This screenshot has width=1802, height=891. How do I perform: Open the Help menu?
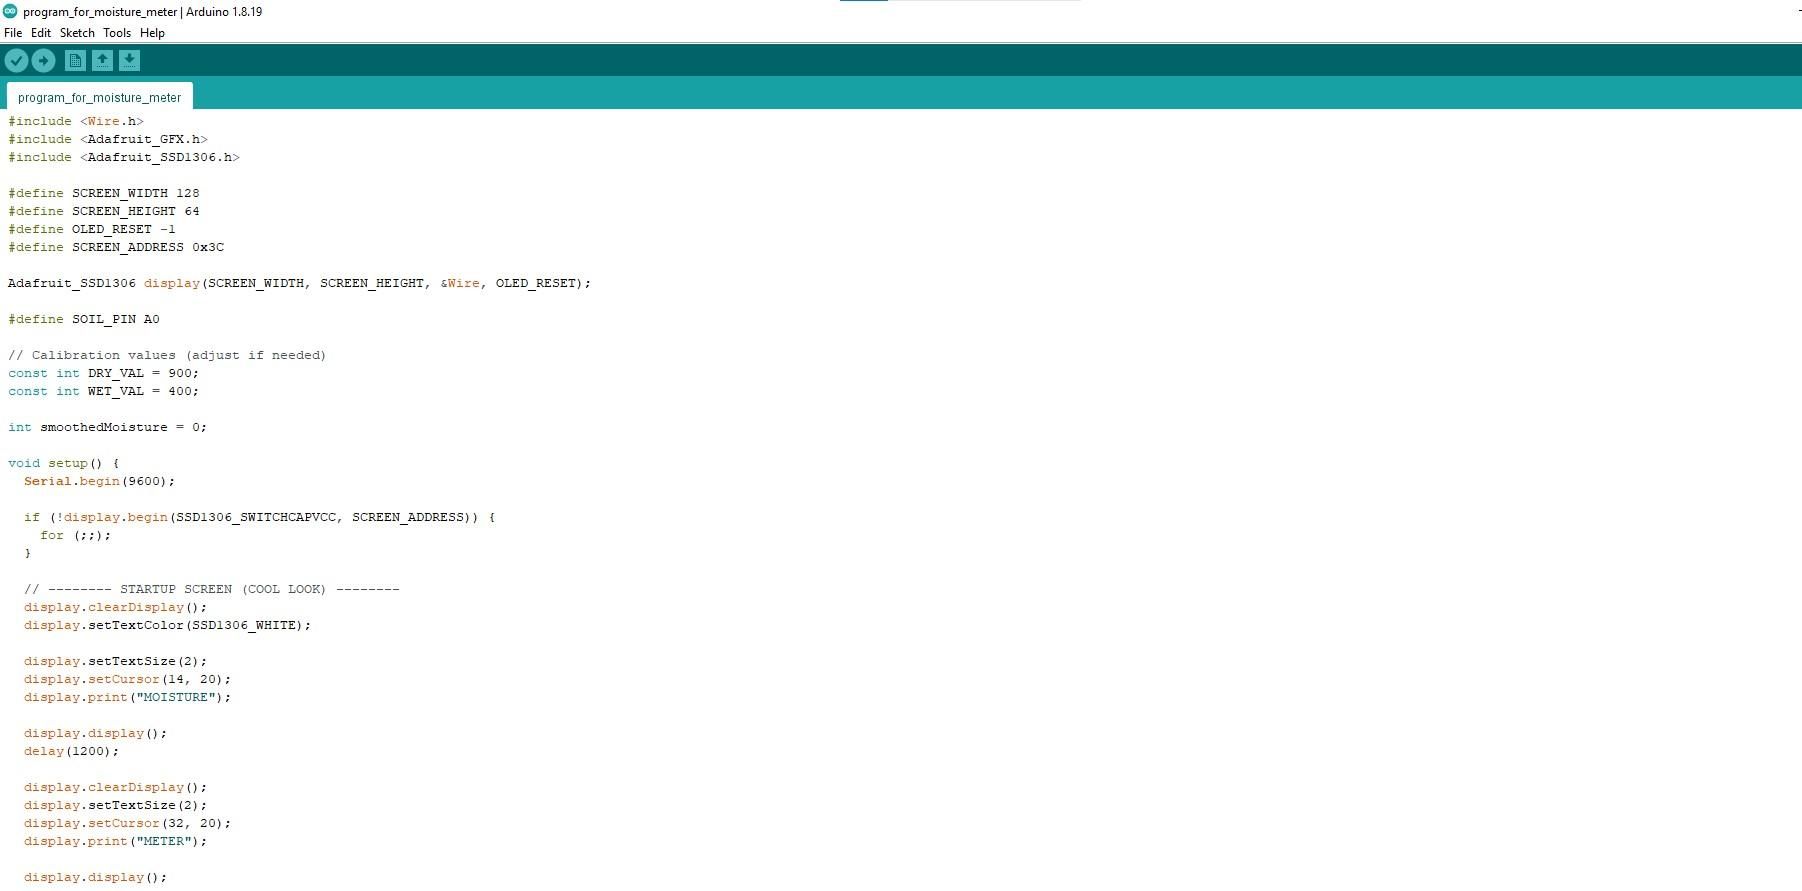point(152,33)
